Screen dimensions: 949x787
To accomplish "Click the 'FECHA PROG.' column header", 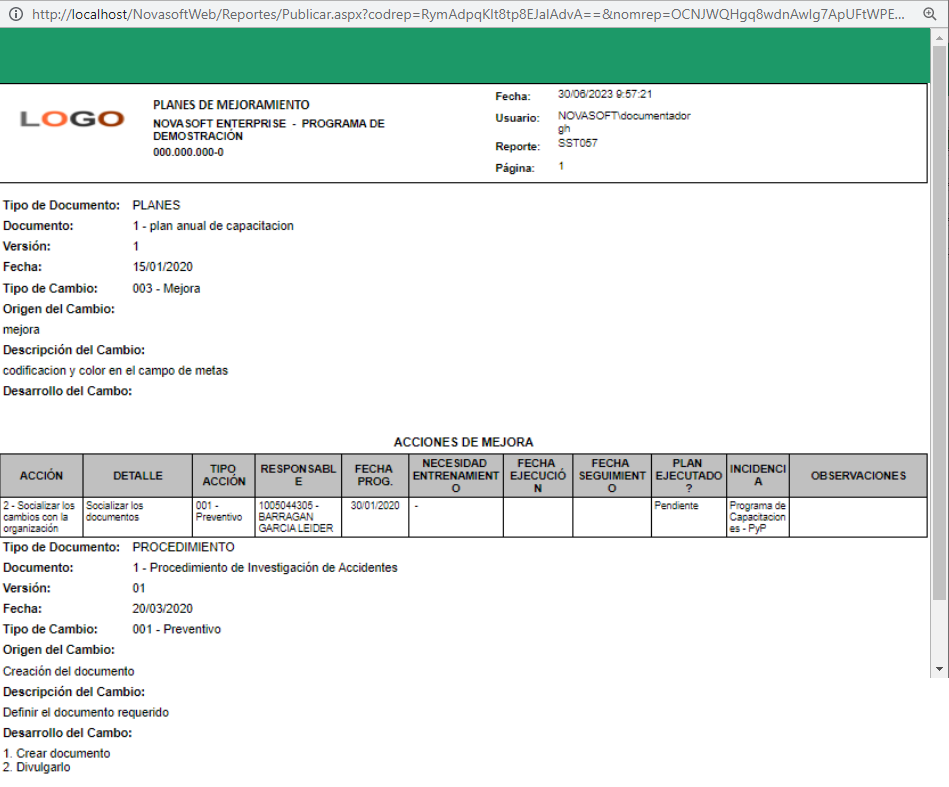I will pos(375,476).
